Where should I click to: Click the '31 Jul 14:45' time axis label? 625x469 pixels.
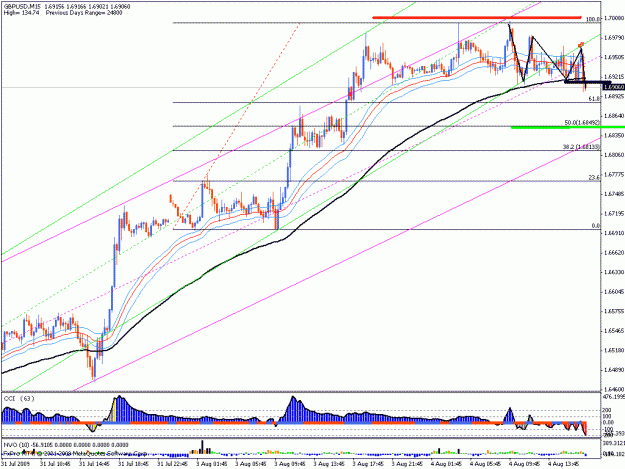tap(94, 464)
